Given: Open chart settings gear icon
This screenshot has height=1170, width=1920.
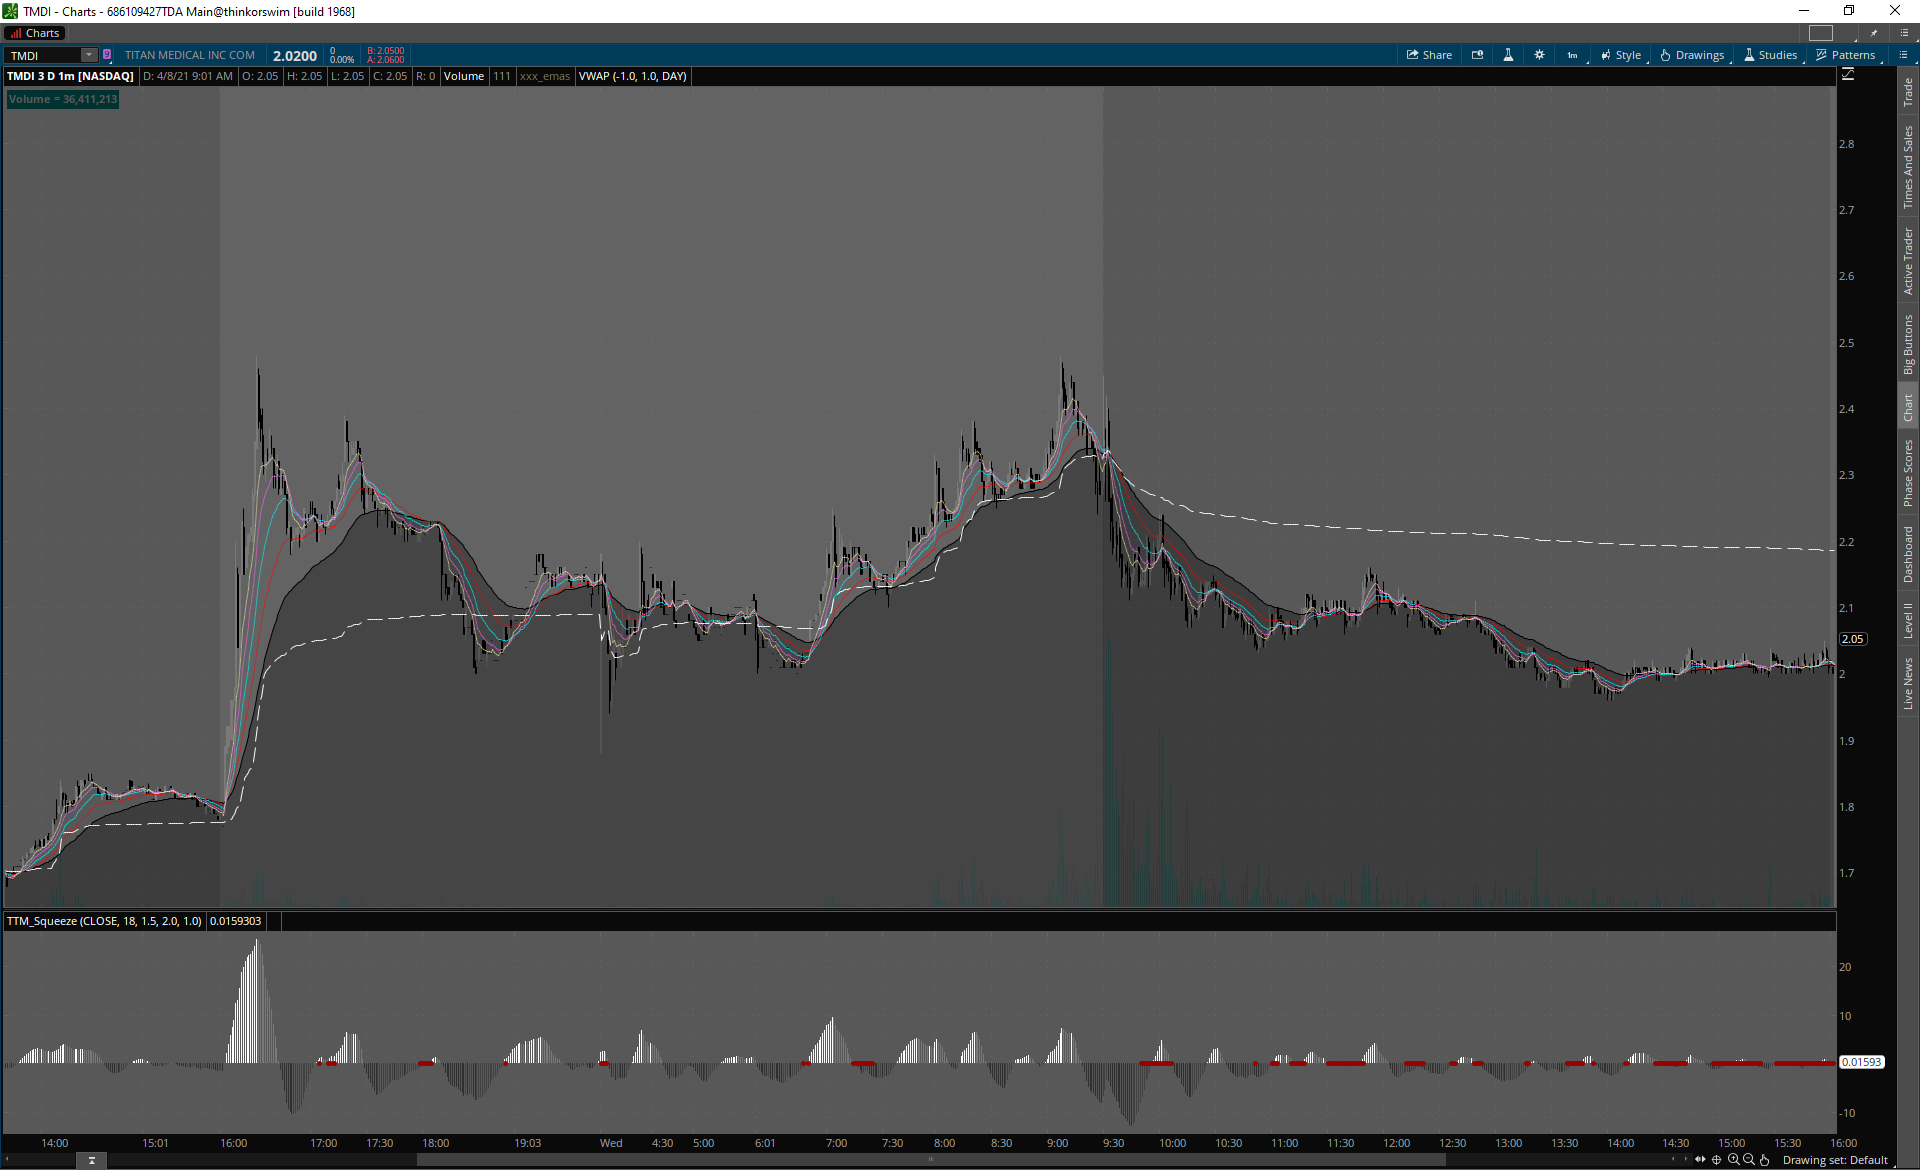Looking at the screenshot, I should [x=1539, y=55].
